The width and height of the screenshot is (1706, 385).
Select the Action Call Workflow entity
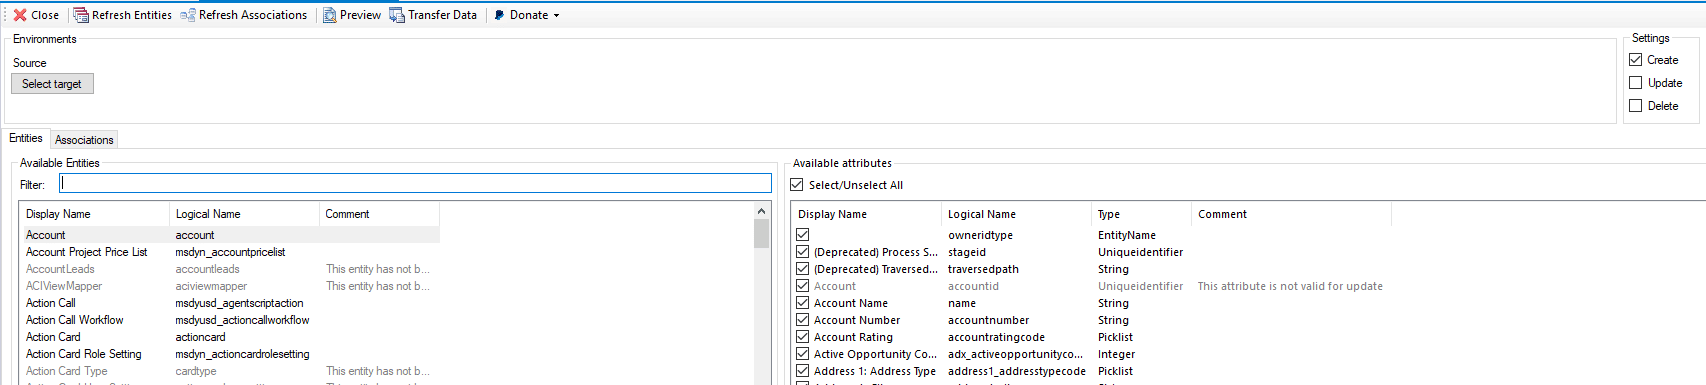[230, 320]
